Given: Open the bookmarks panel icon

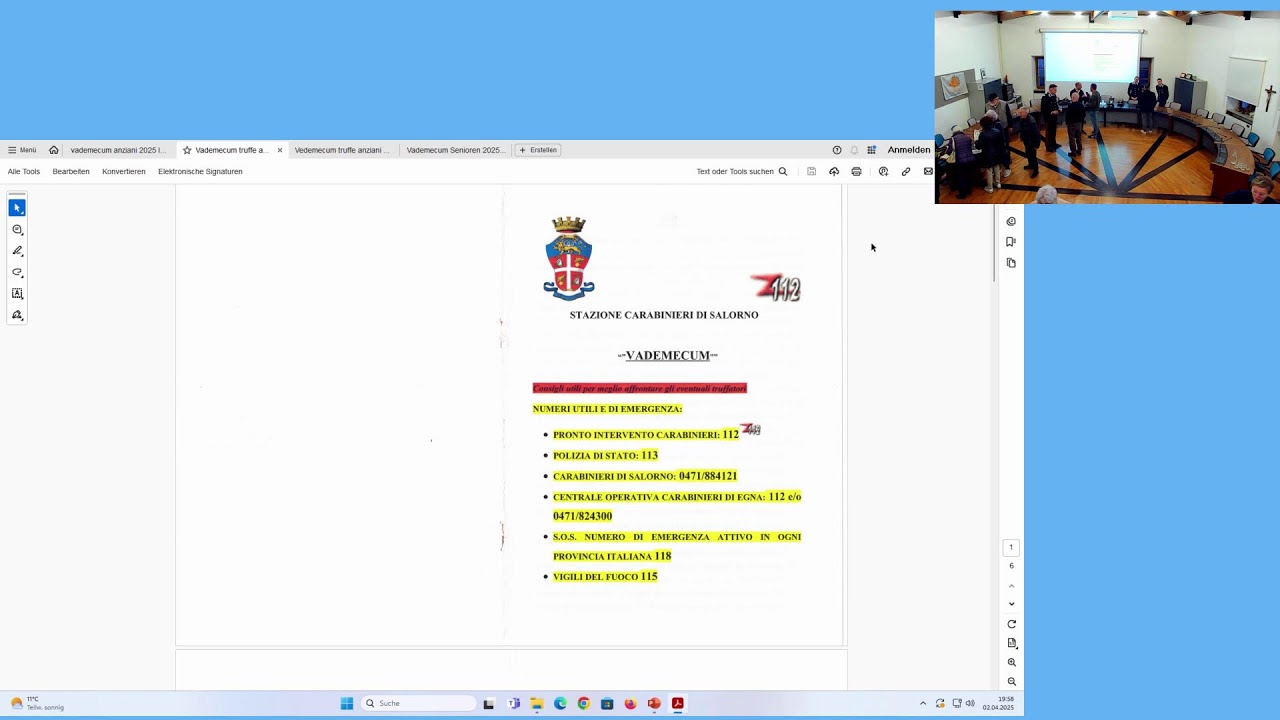Looking at the screenshot, I should [1011, 242].
